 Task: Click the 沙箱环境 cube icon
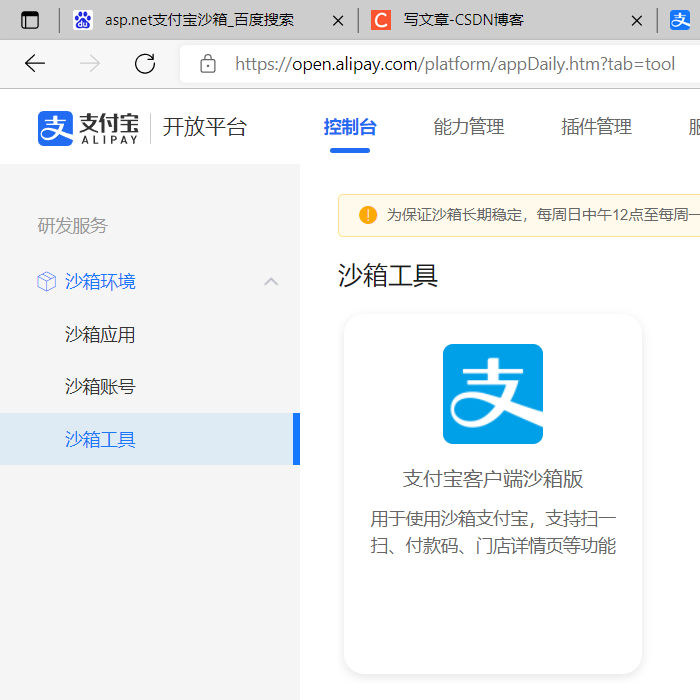coord(46,282)
